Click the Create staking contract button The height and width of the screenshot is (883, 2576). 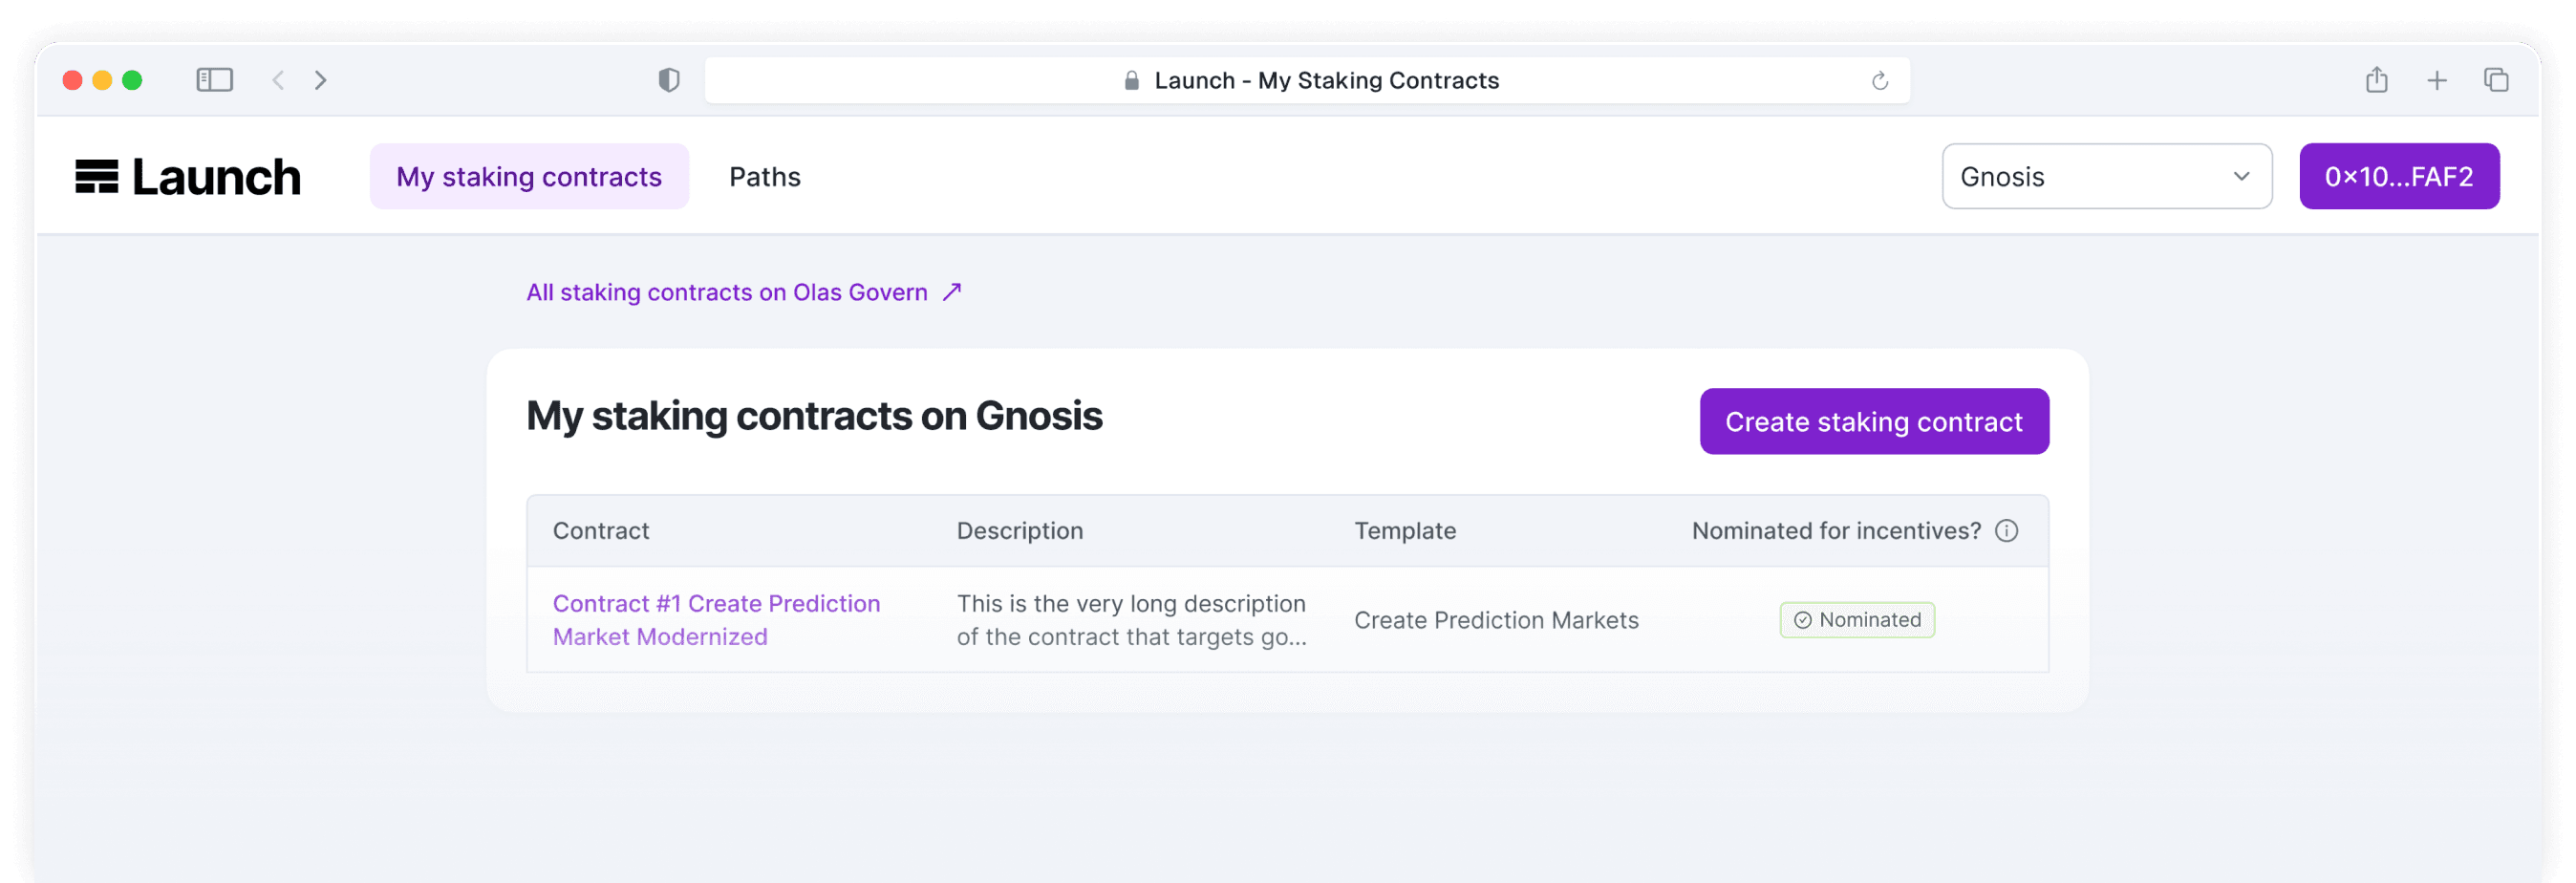1873,421
